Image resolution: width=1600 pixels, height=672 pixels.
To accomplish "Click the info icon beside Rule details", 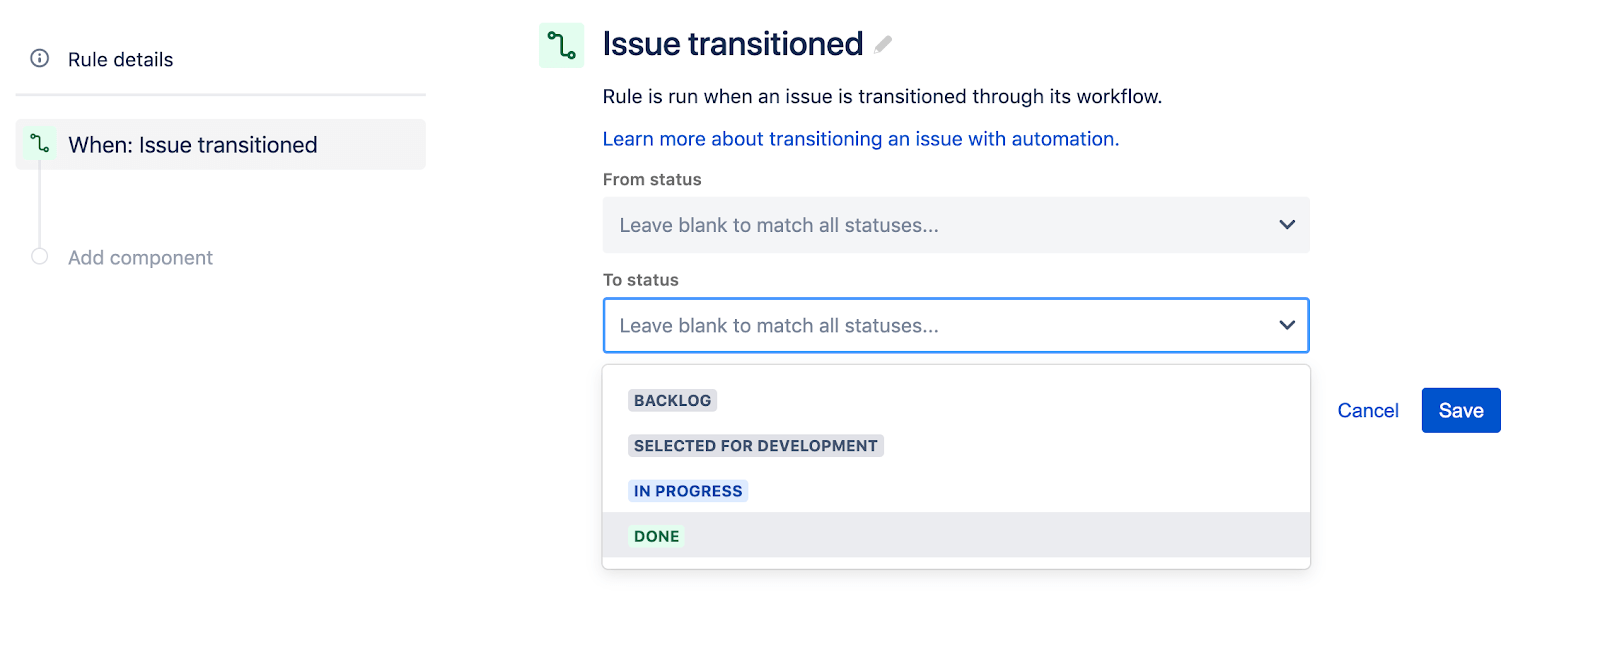I will click(39, 59).
